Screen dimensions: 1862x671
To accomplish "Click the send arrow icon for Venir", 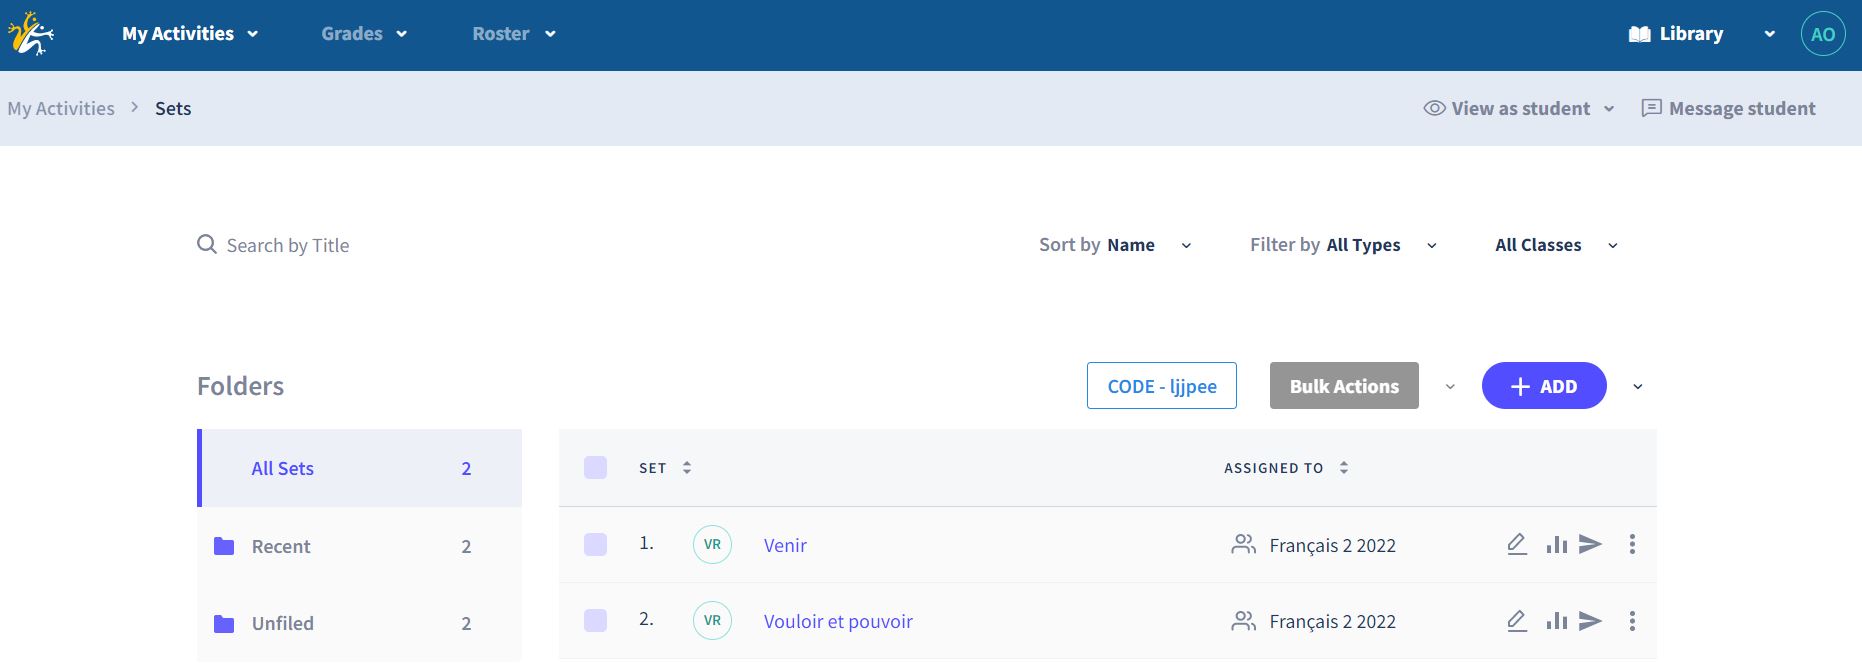I will click(x=1590, y=544).
